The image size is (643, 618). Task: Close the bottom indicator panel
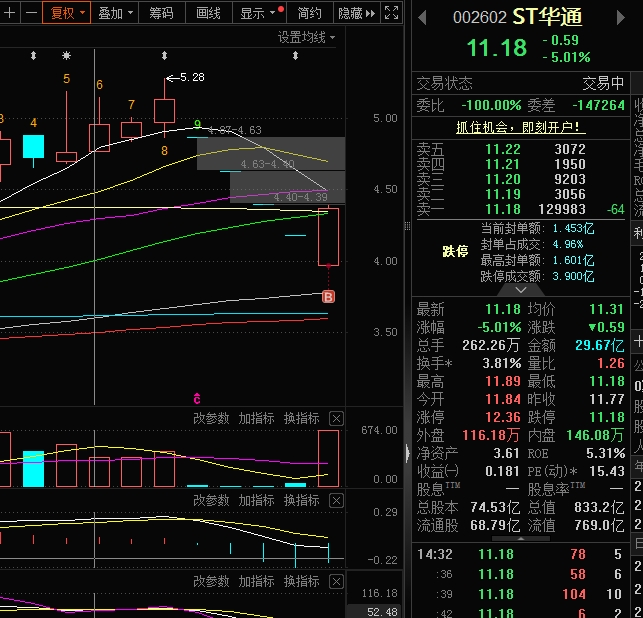click(x=336, y=582)
